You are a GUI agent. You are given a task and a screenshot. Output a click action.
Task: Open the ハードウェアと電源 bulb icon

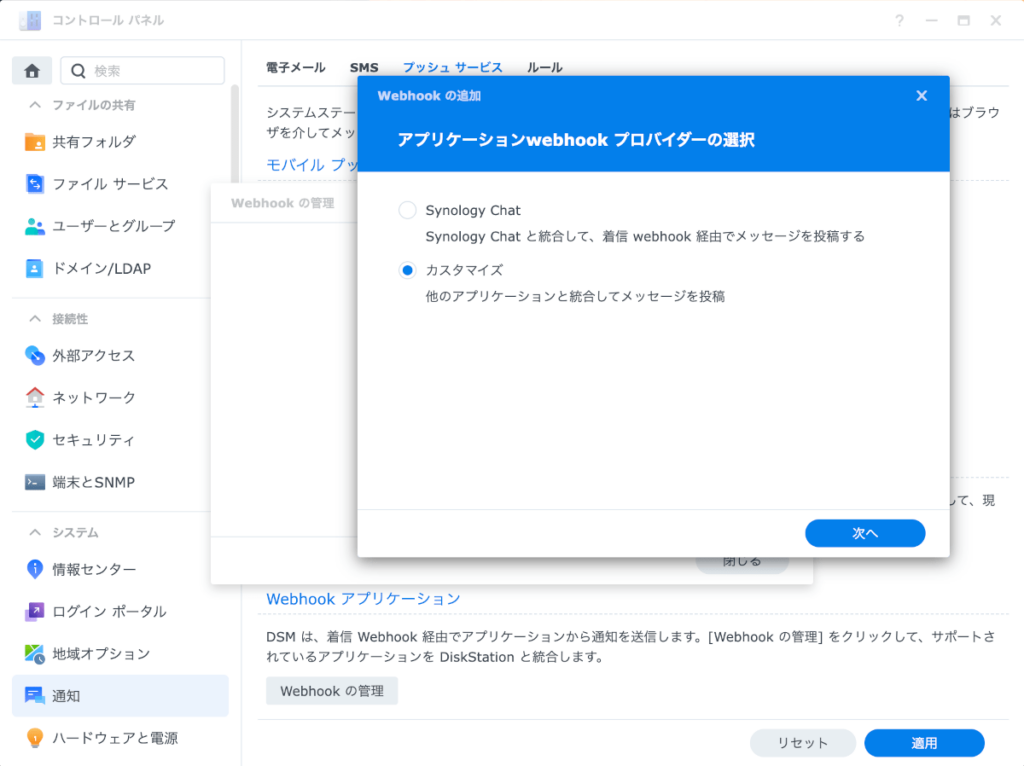point(35,738)
